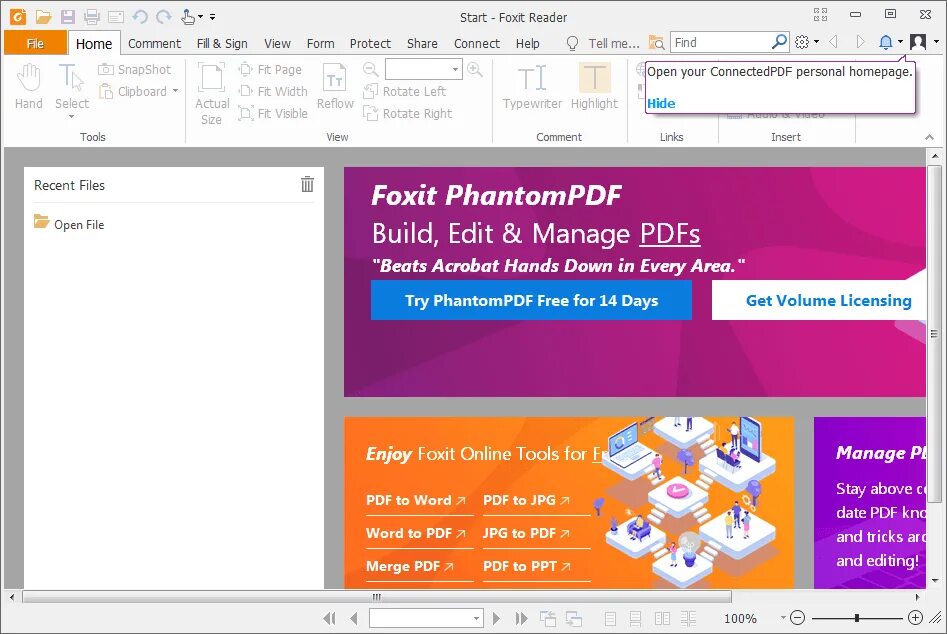
Task: Open the Merge PDF link
Action: [x=409, y=566]
